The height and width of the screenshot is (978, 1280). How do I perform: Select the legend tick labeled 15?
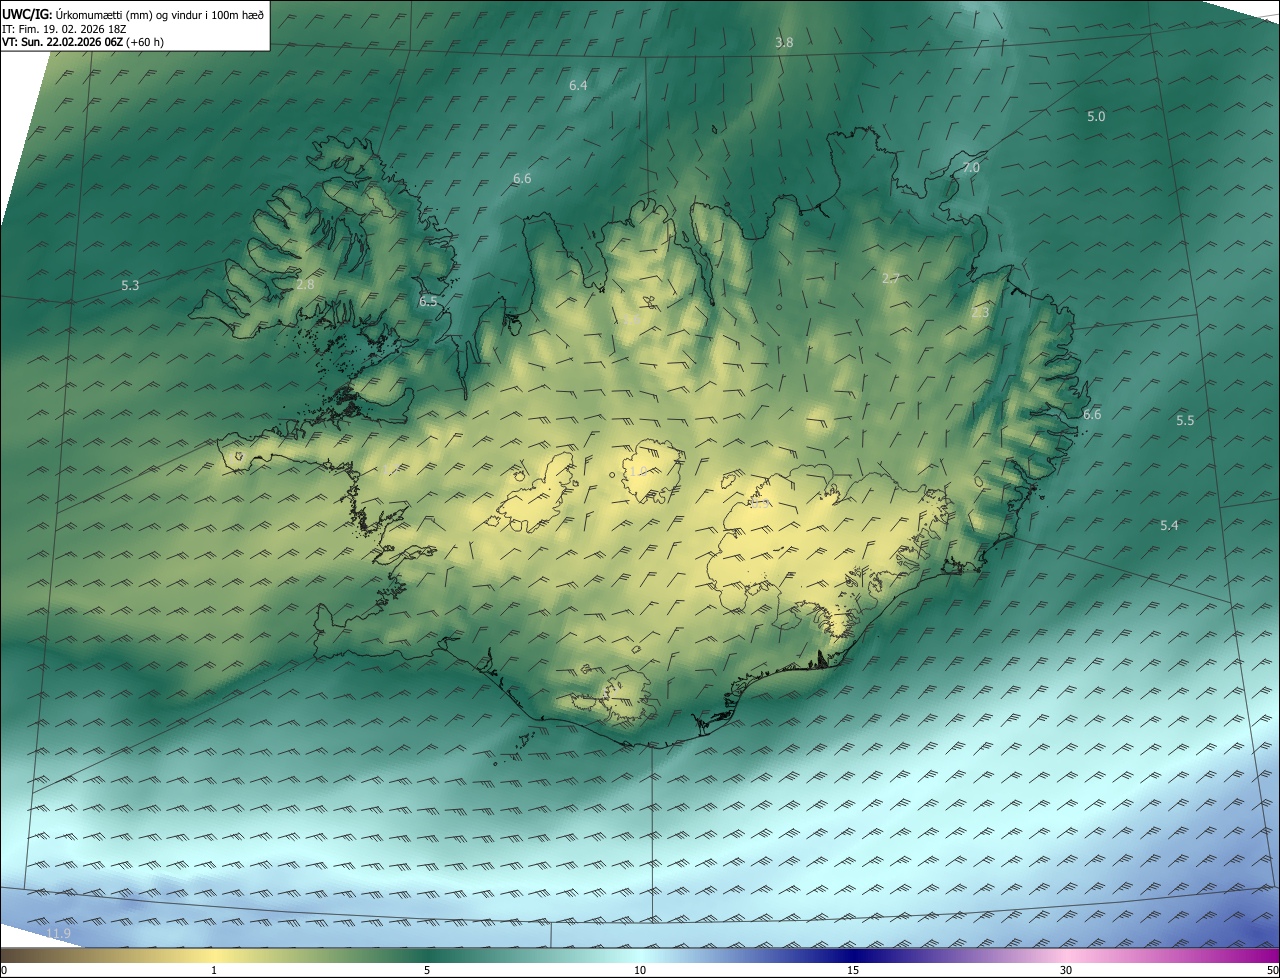[x=853, y=970]
